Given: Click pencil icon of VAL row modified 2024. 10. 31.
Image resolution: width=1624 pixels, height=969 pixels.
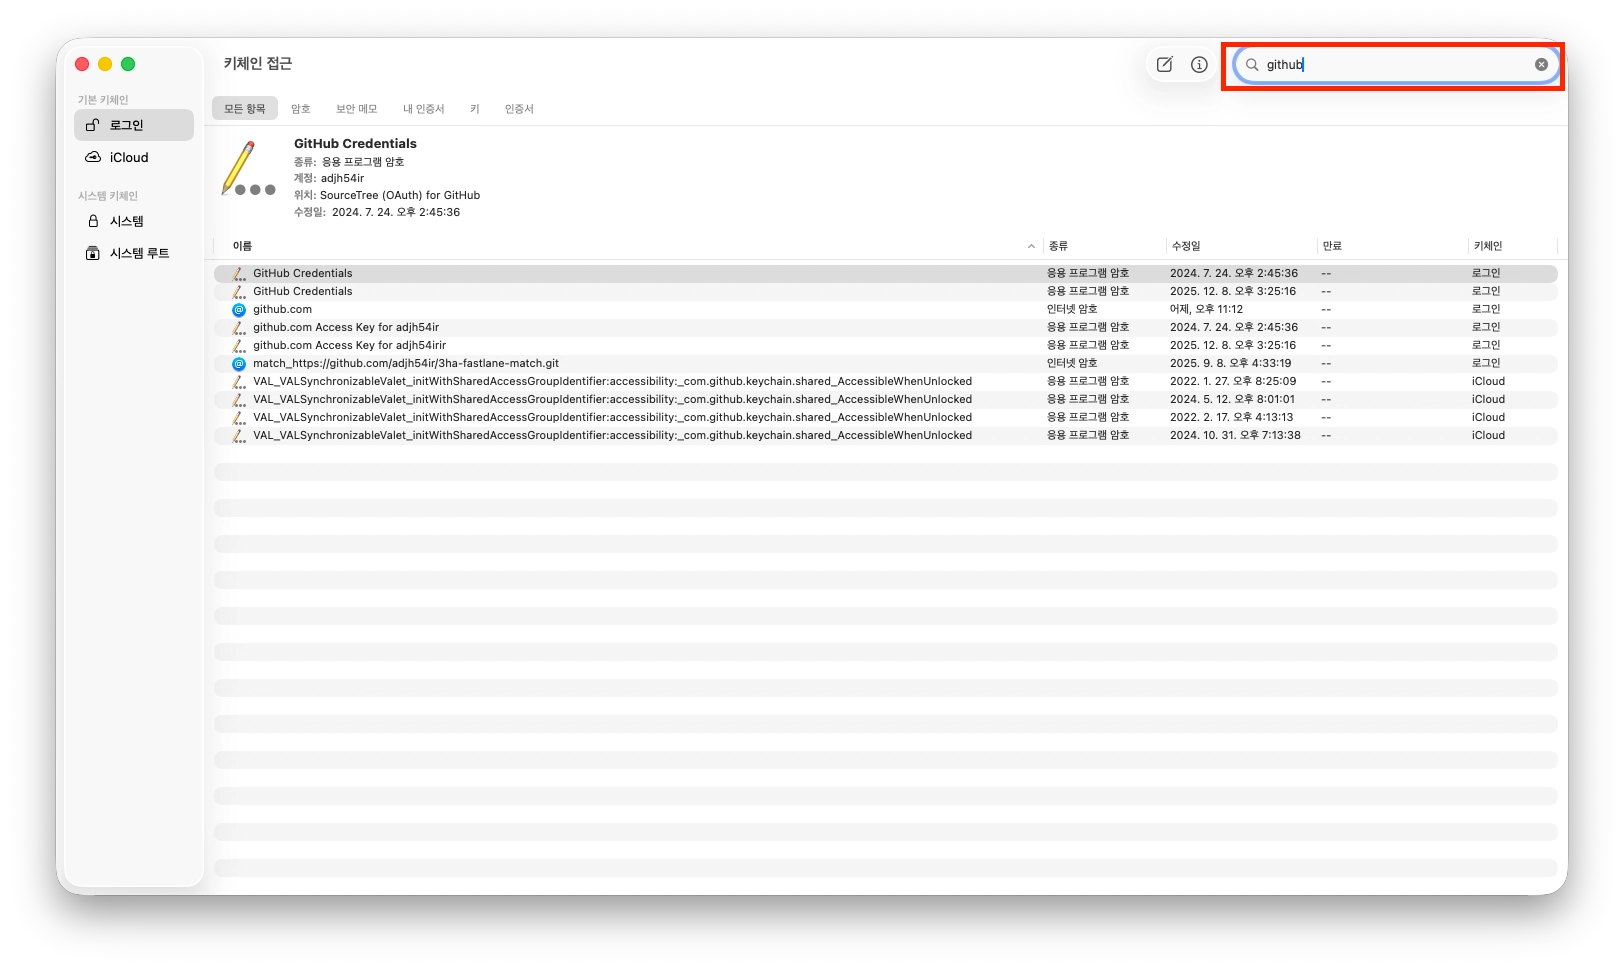Looking at the screenshot, I should coord(239,435).
